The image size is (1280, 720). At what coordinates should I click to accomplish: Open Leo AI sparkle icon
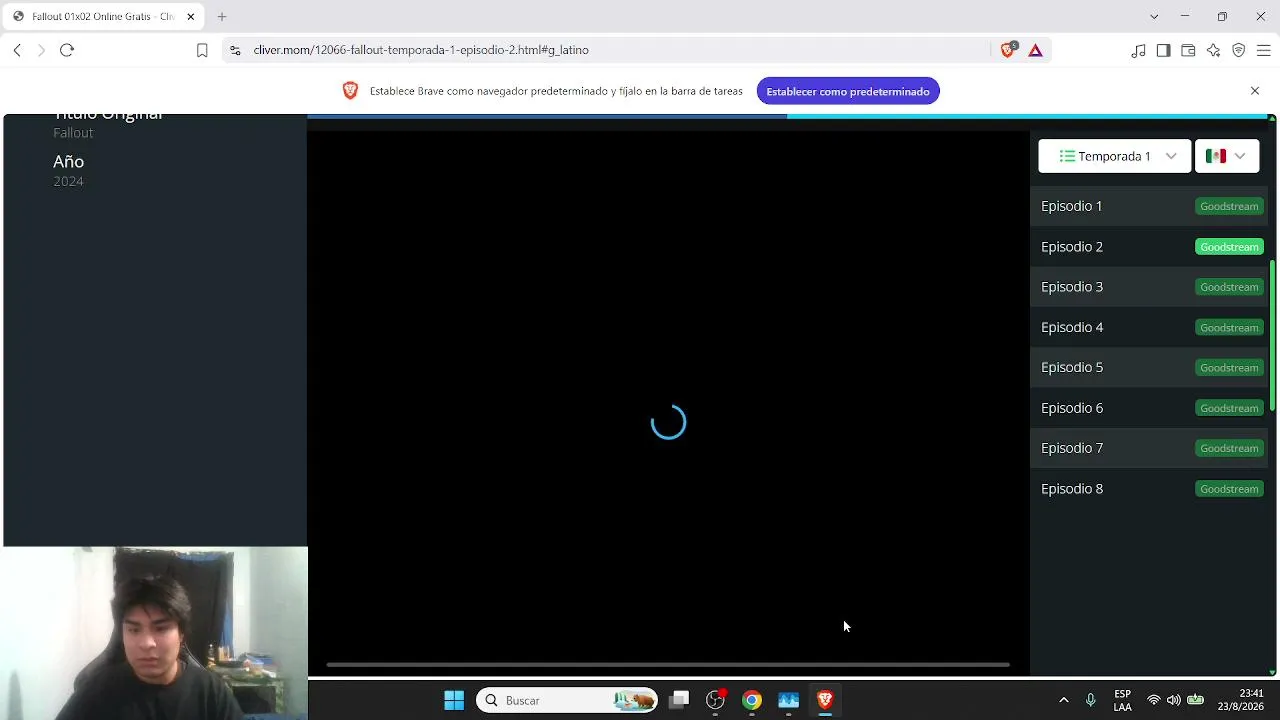[1213, 50]
